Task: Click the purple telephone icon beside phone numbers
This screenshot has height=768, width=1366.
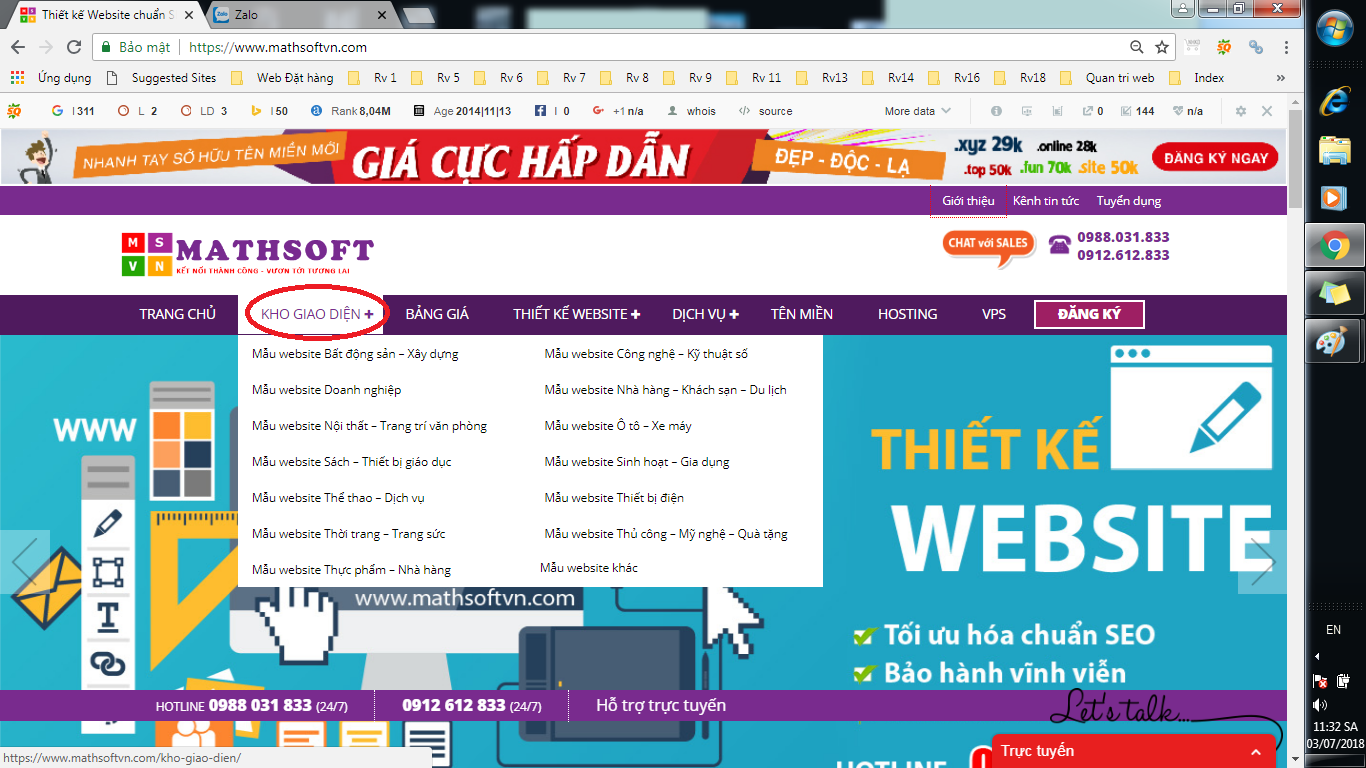Action: 1059,245
